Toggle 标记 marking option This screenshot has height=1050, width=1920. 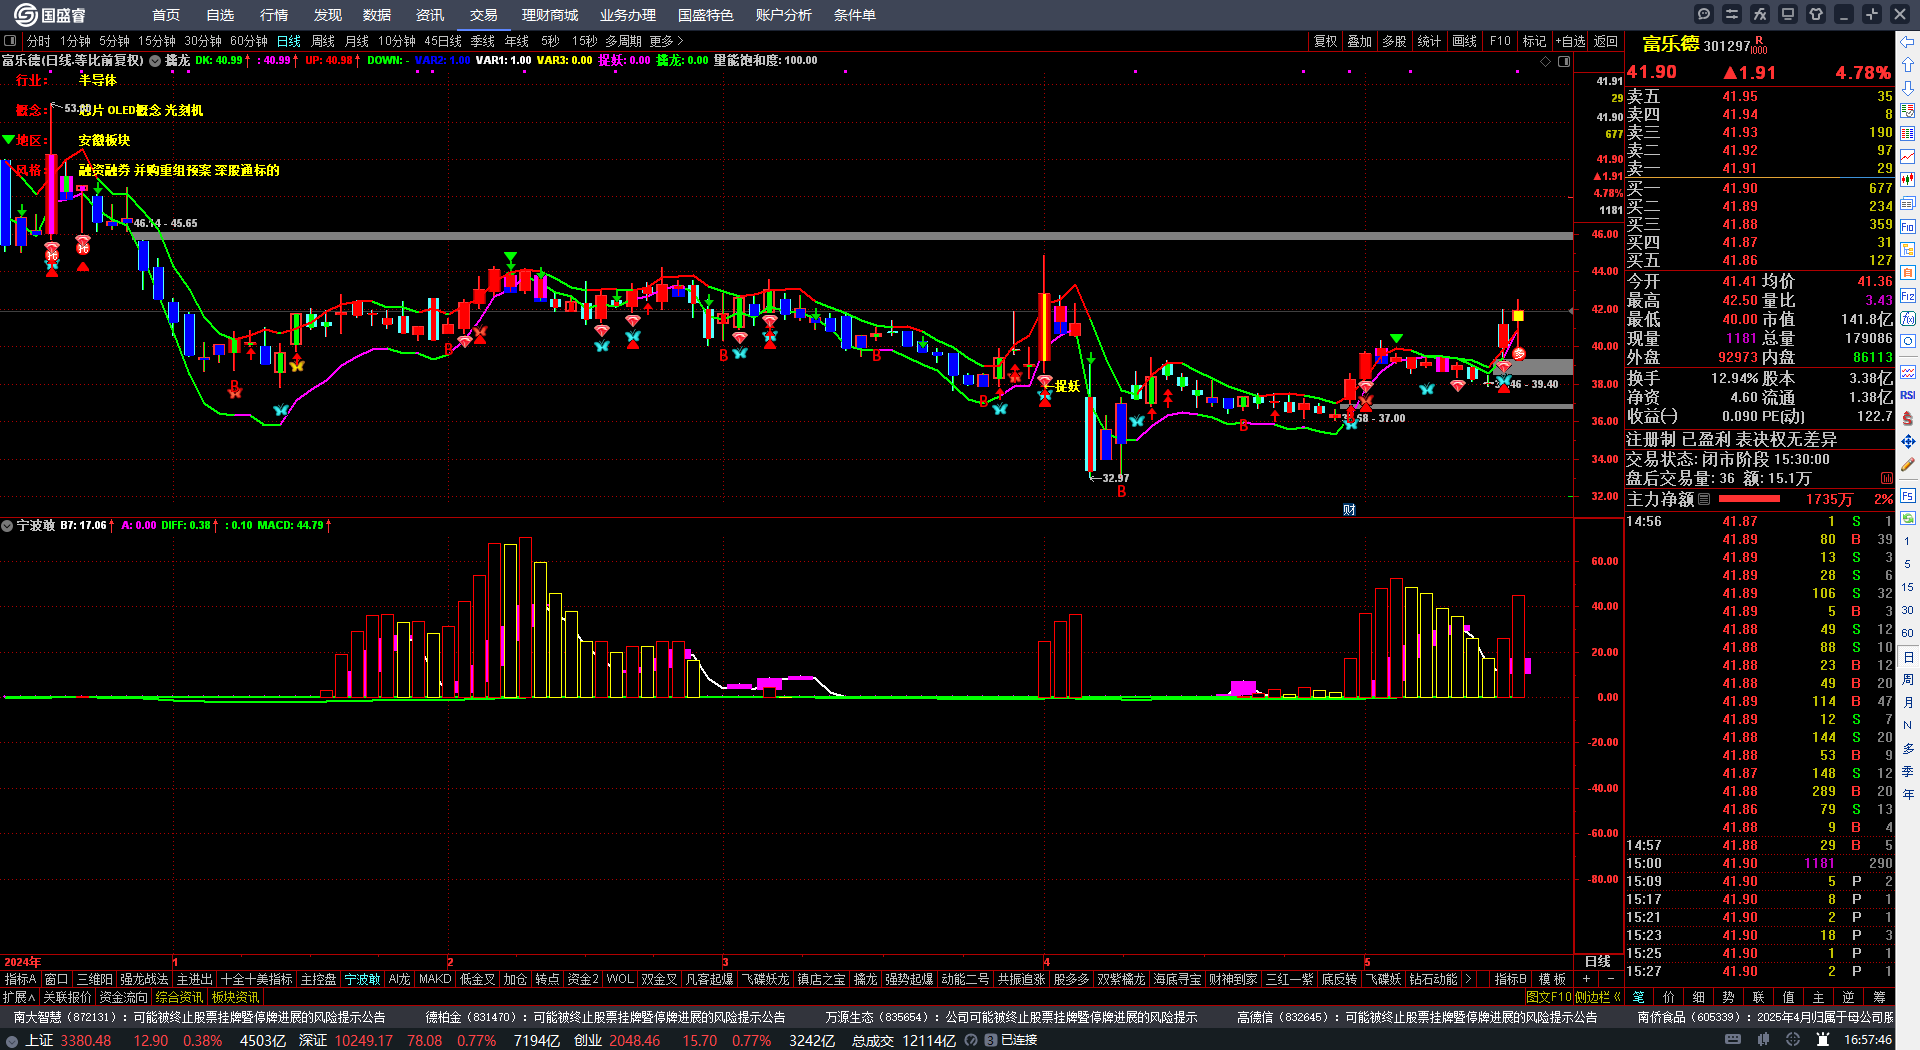[x=1535, y=41]
